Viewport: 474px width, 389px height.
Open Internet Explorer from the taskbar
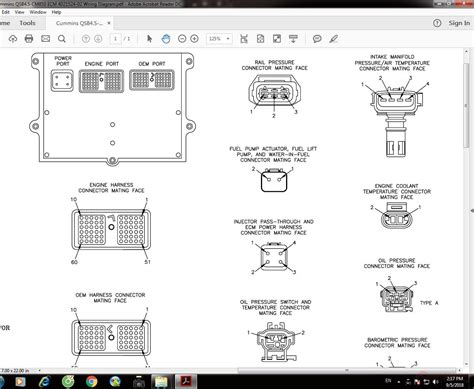click(44, 381)
